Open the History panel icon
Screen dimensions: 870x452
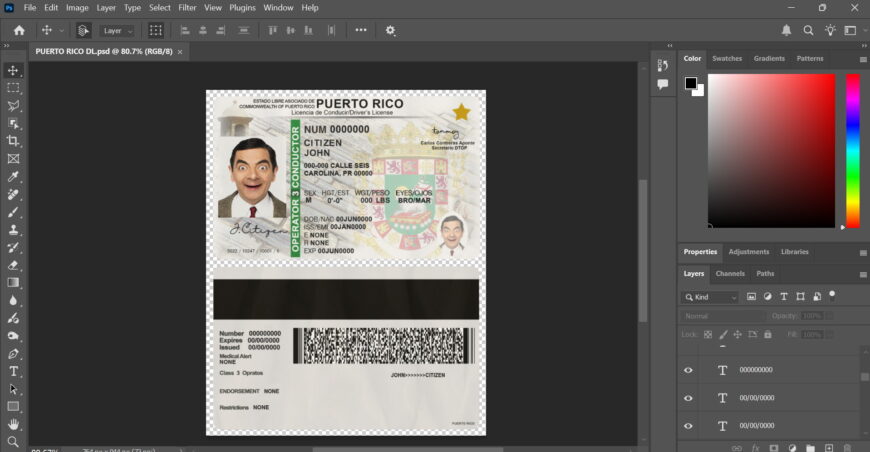click(662, 65)
